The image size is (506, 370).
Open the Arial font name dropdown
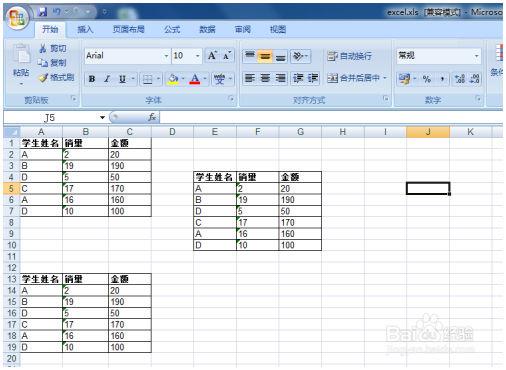coord(166,56)
